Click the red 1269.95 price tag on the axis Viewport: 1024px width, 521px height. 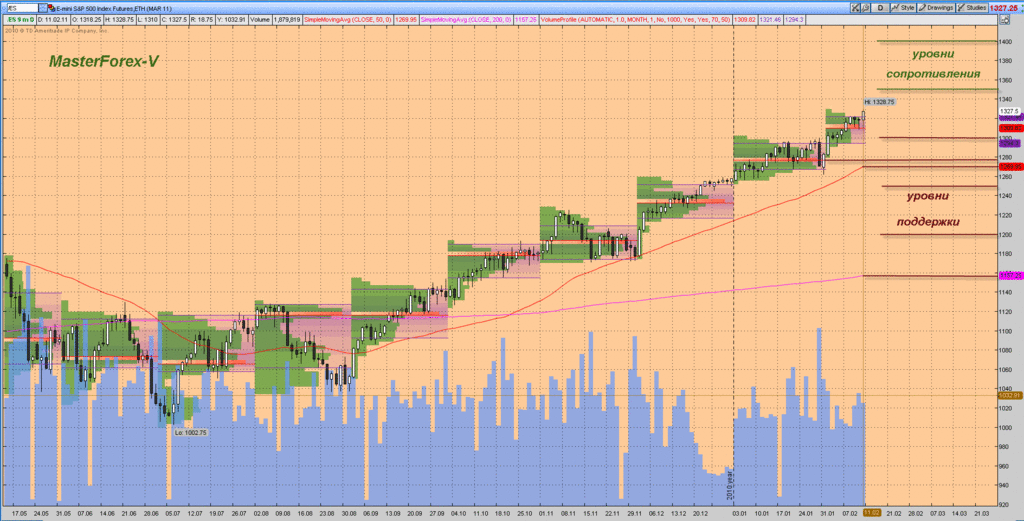coord(1010,167)
